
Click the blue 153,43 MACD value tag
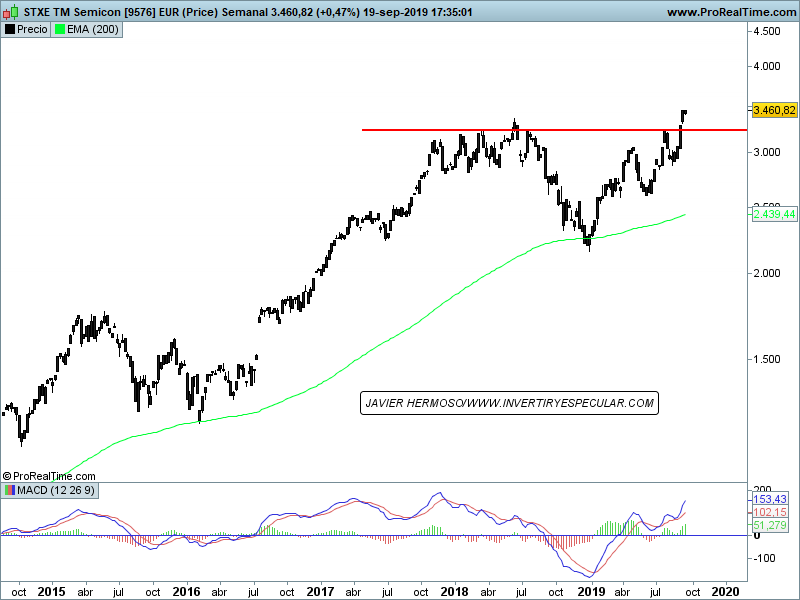[x=768, y=499]
